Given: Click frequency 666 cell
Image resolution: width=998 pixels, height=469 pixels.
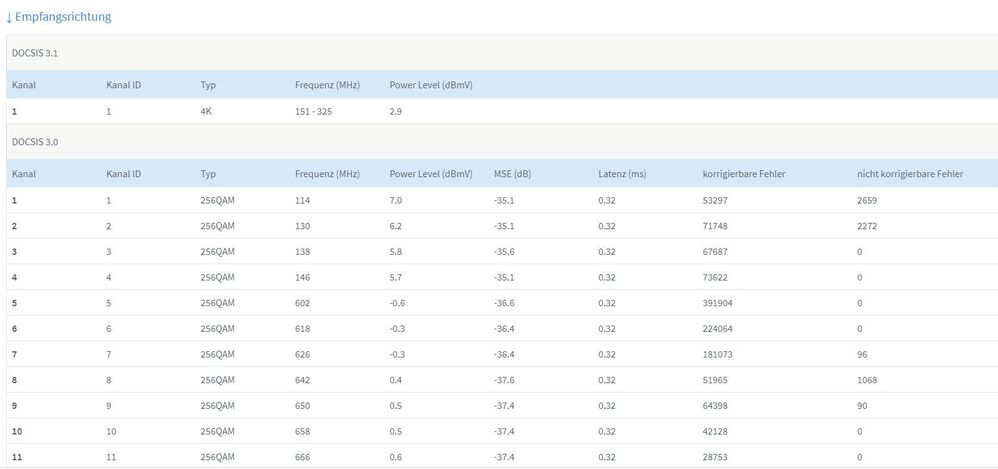Looking at the screenshot, I should [x=302, y=458].
